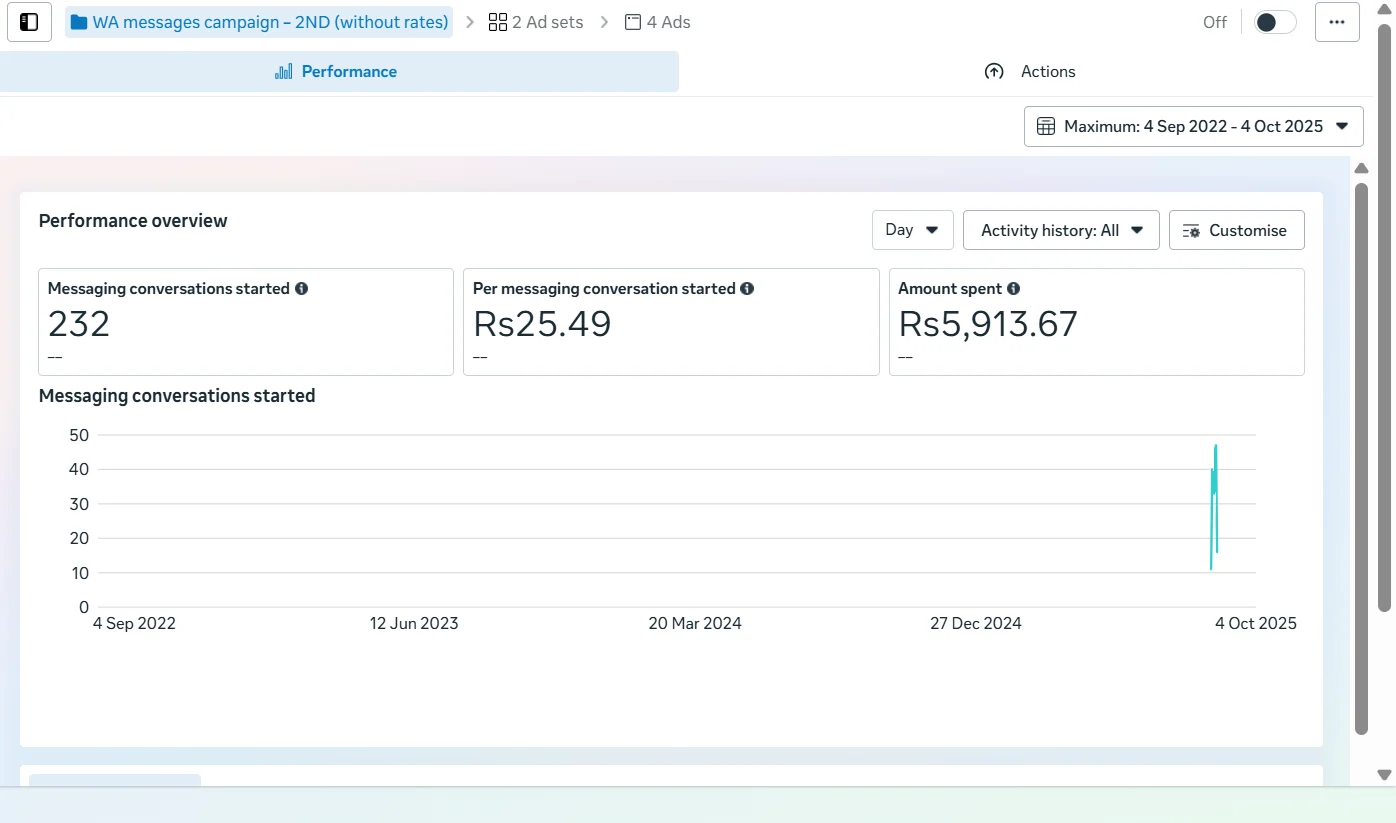Viewport: 1396px width, 823px height.
Task: Click the scroll down arrow on scrollbar
Action: pos(1384,775)
